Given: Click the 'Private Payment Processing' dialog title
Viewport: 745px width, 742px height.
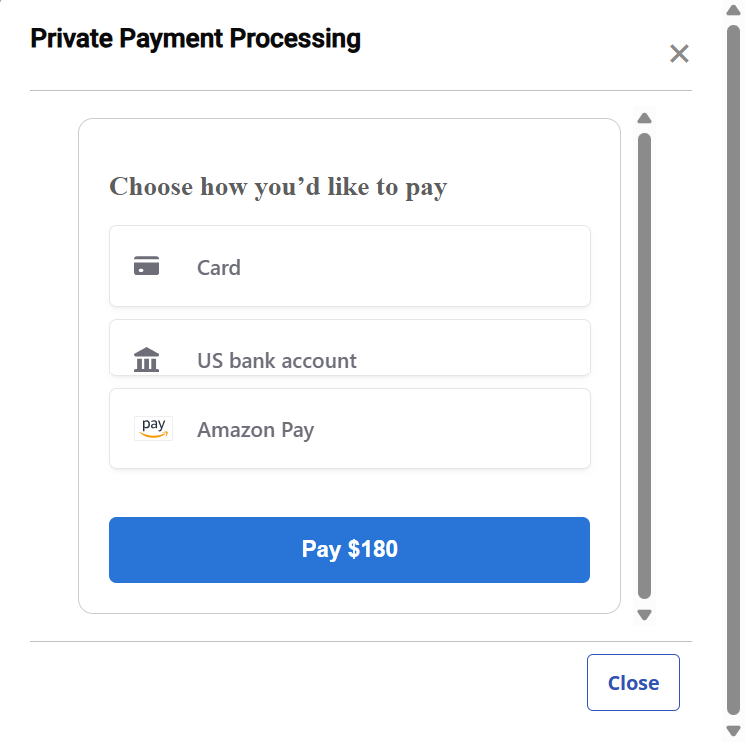Looking at the screenshot, I should point(195,39).
